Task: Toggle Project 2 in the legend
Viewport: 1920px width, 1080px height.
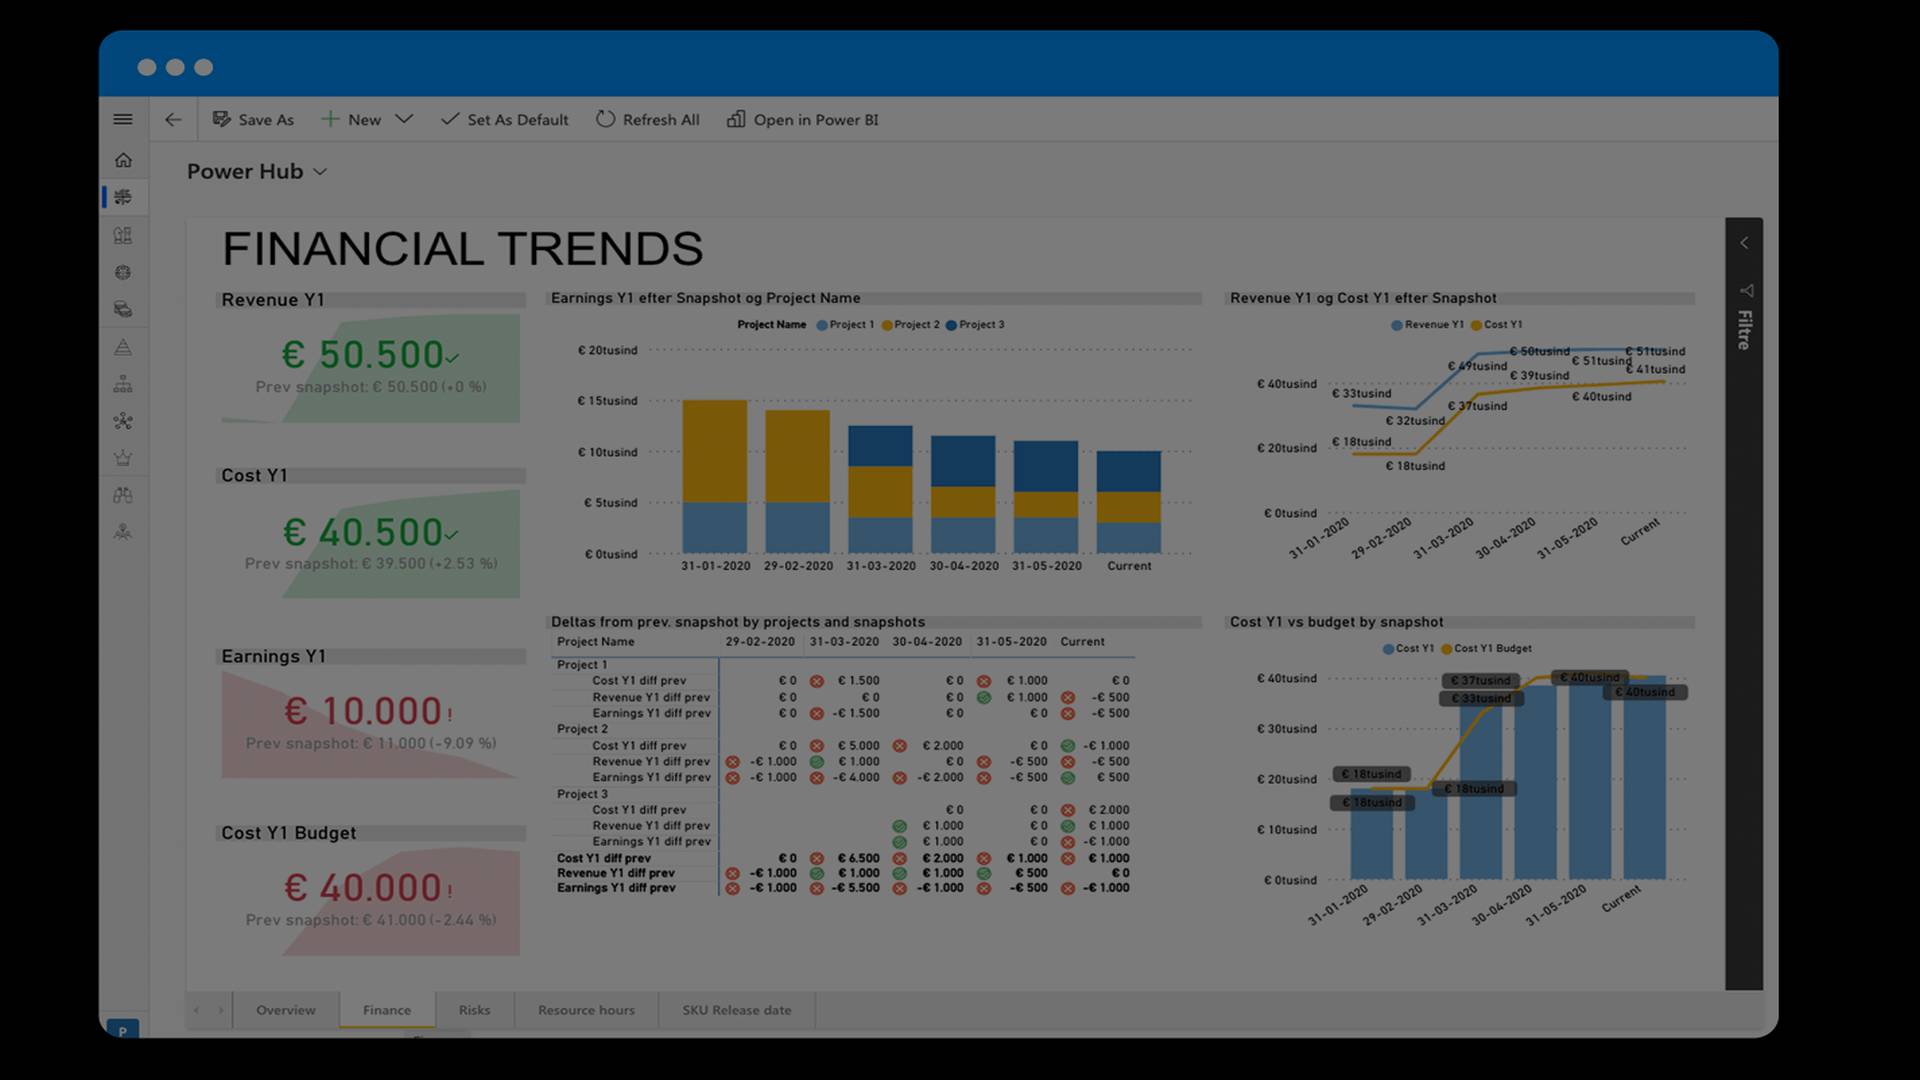Action: 910,325
